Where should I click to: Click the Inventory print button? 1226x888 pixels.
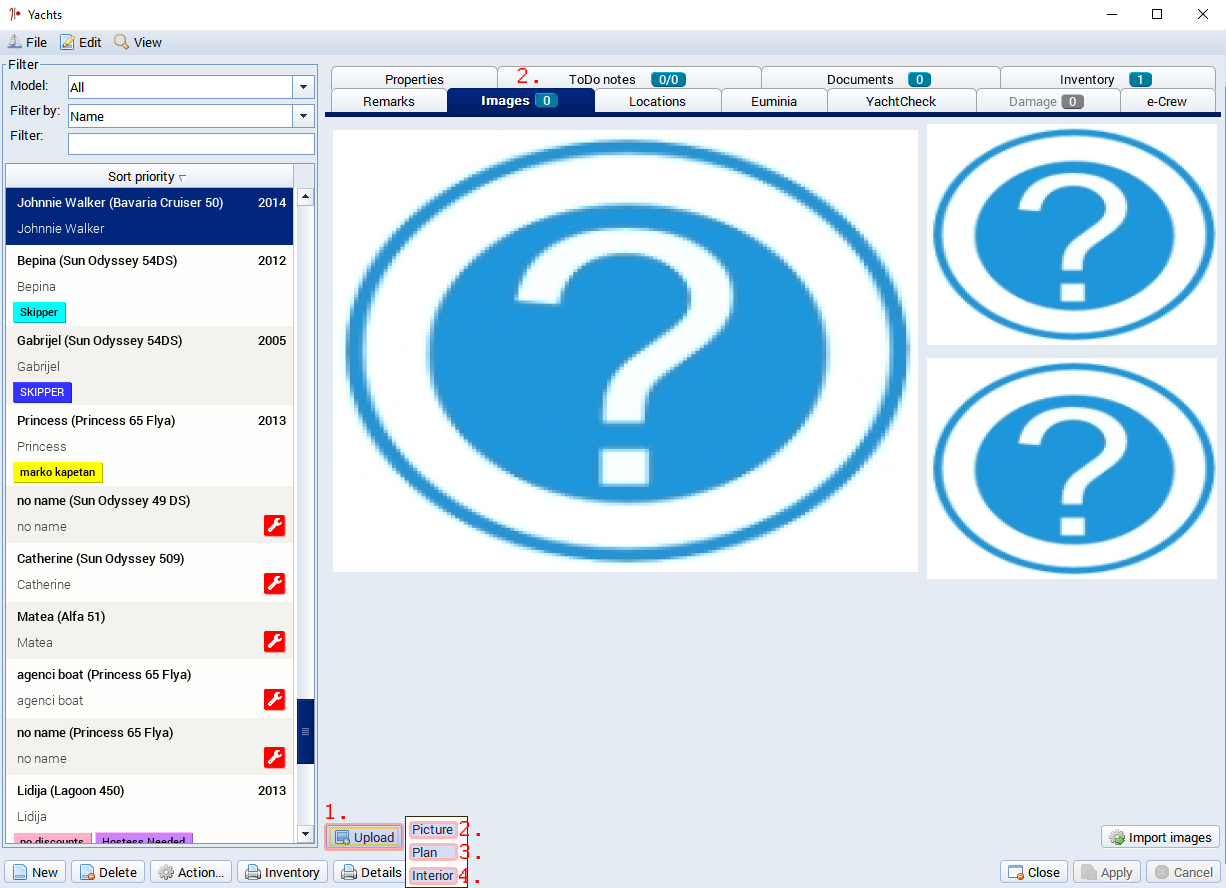tap(283, 872)
